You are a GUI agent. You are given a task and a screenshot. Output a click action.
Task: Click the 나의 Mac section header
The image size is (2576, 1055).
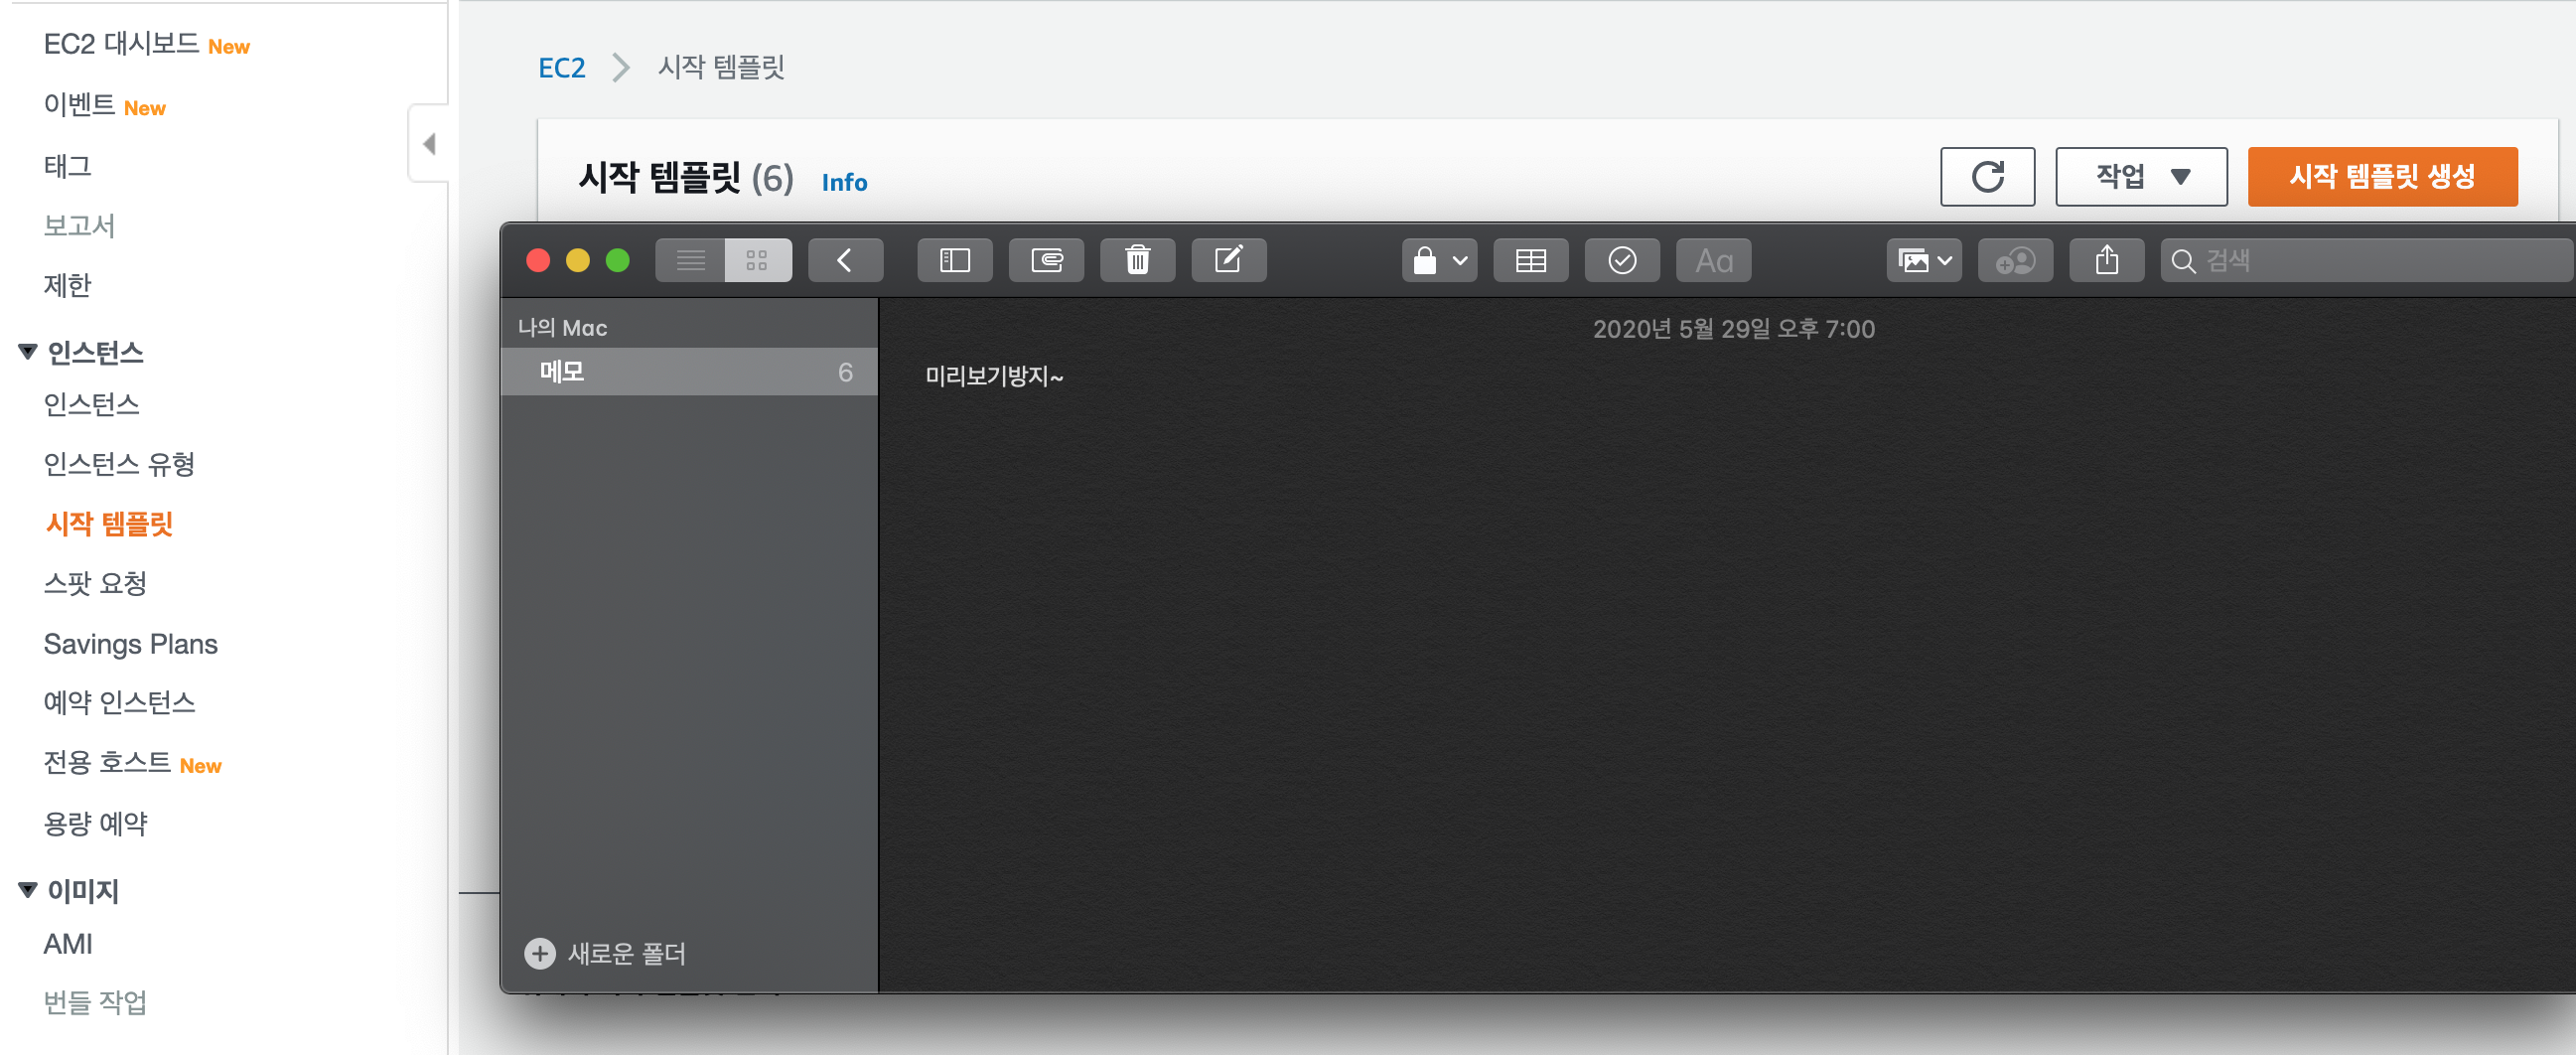(562, 328)
